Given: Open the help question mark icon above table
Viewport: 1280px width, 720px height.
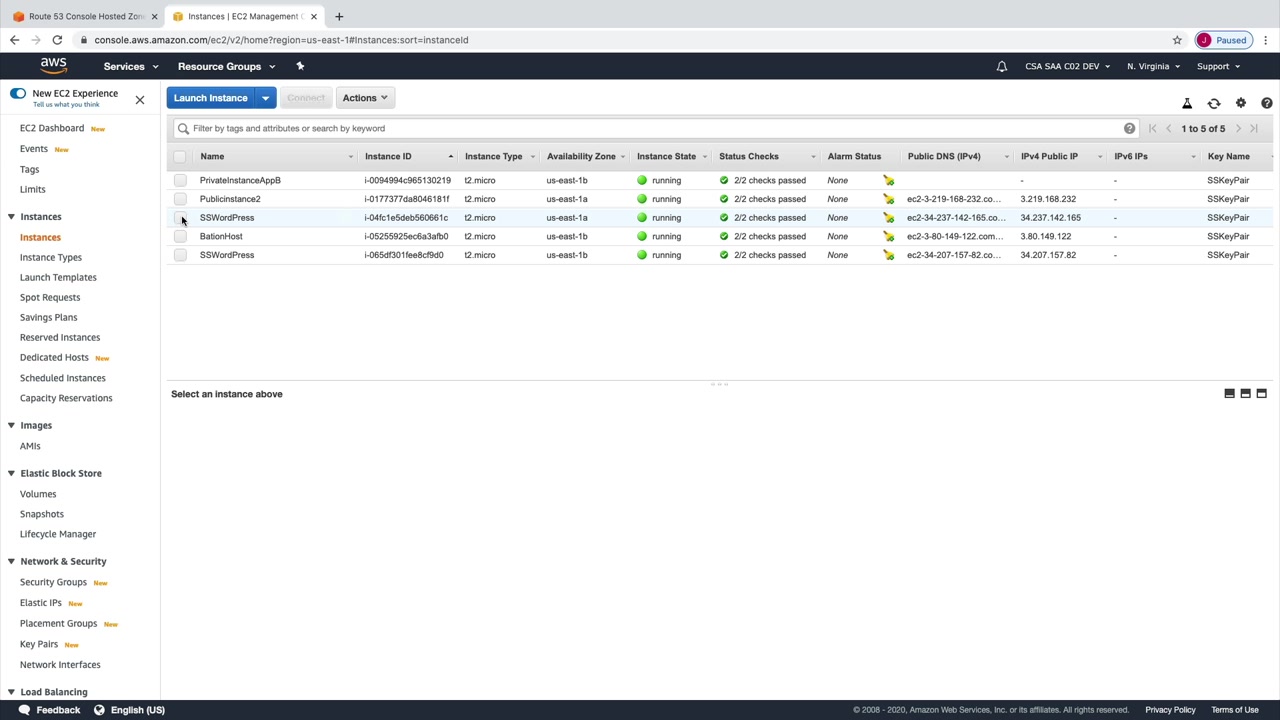Looking at the screenshot, I should pos(1267,103).
